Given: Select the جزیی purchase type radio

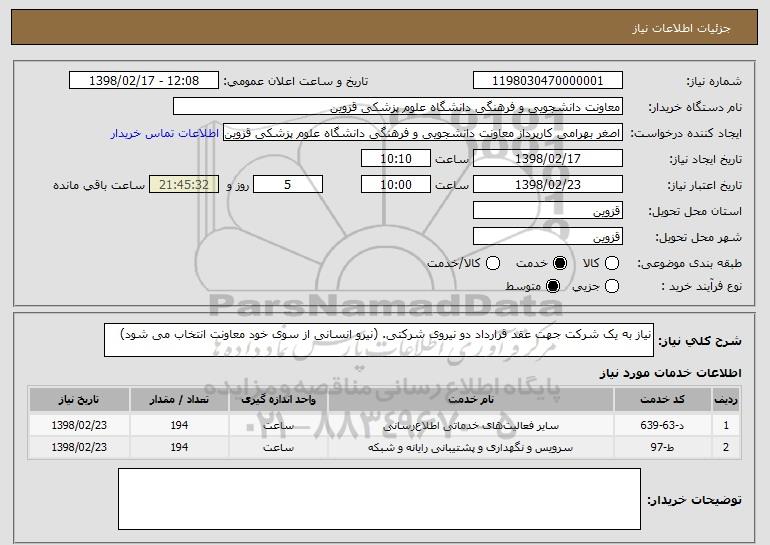Looking at the screenshot, I should 612,286.
